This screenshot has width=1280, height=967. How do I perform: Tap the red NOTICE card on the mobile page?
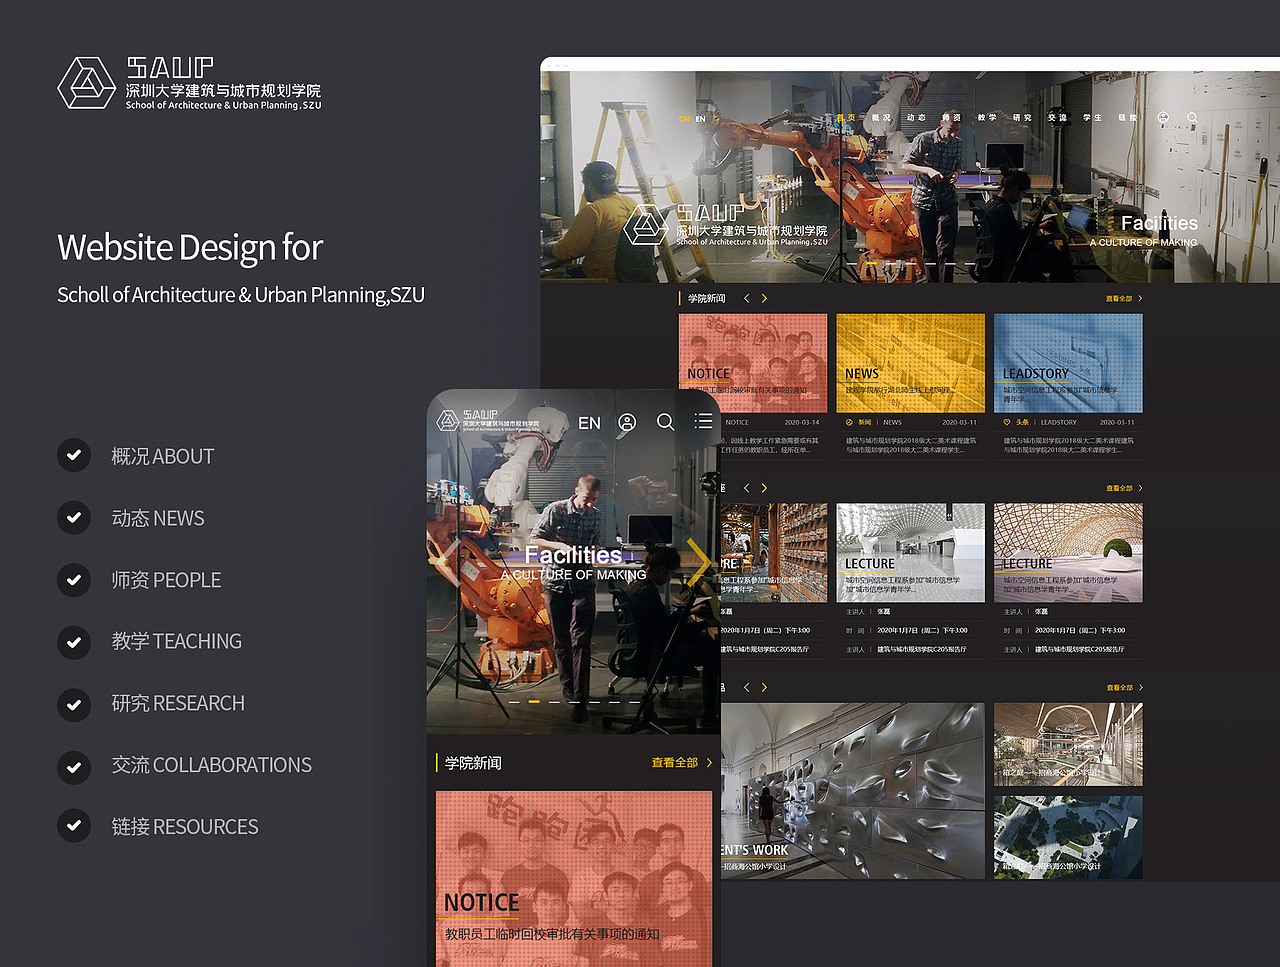tap(574, 879)
